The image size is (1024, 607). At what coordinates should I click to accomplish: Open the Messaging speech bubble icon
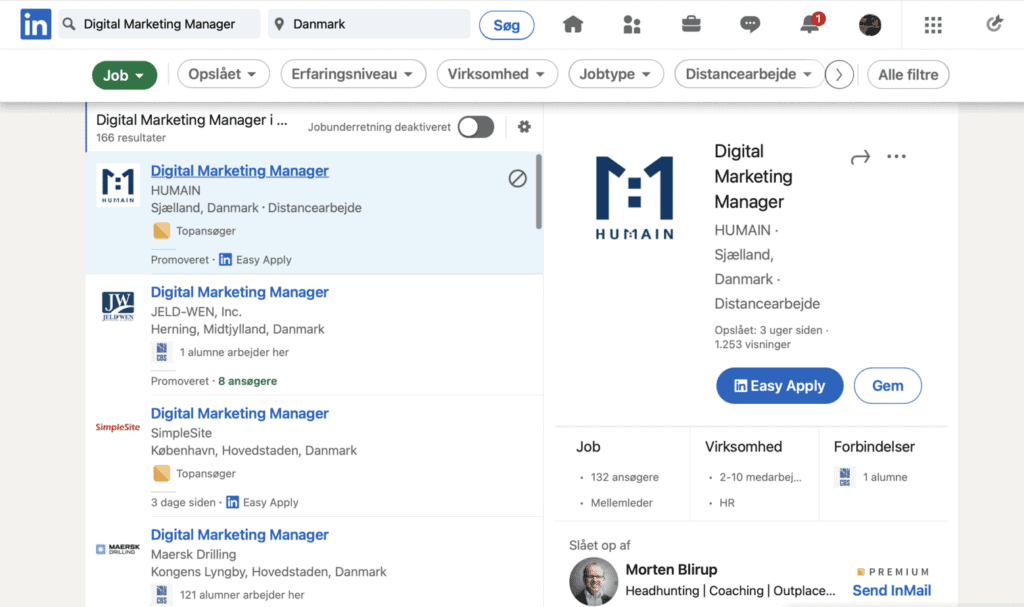[x=750, y=24]
